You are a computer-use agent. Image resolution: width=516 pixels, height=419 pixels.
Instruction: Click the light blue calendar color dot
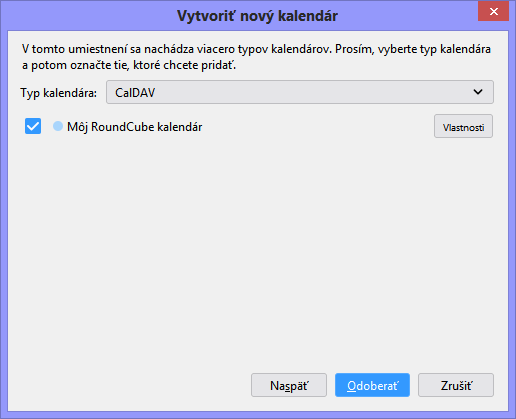(x=58, y=126)
